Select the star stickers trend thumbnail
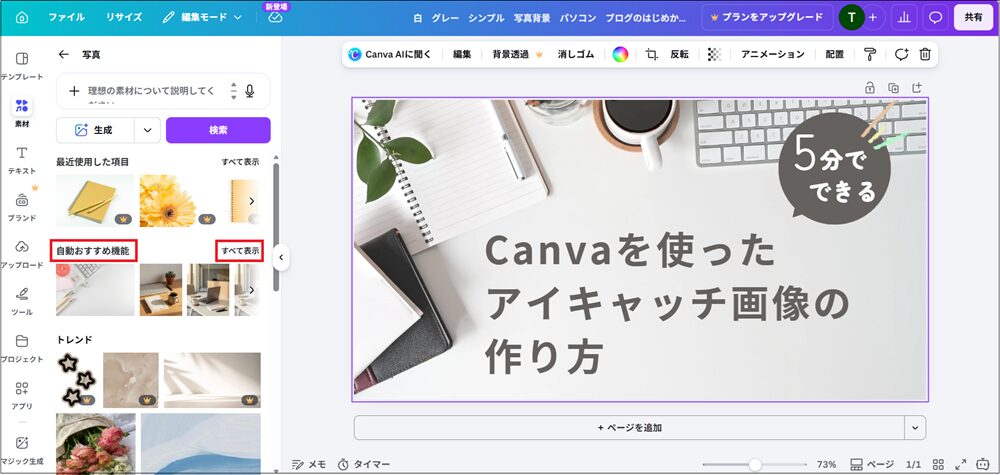Screen dimensions: 1000x475 77,380
